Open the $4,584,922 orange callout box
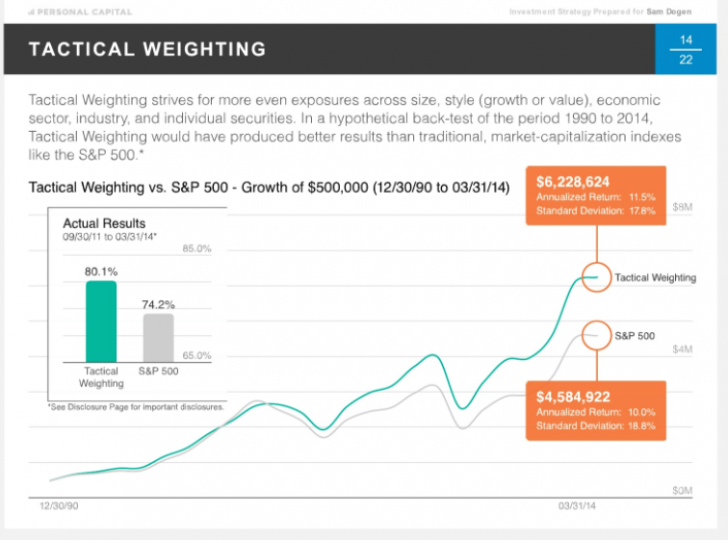This screenshot has width=728, height=540. (x=596, y=410)
